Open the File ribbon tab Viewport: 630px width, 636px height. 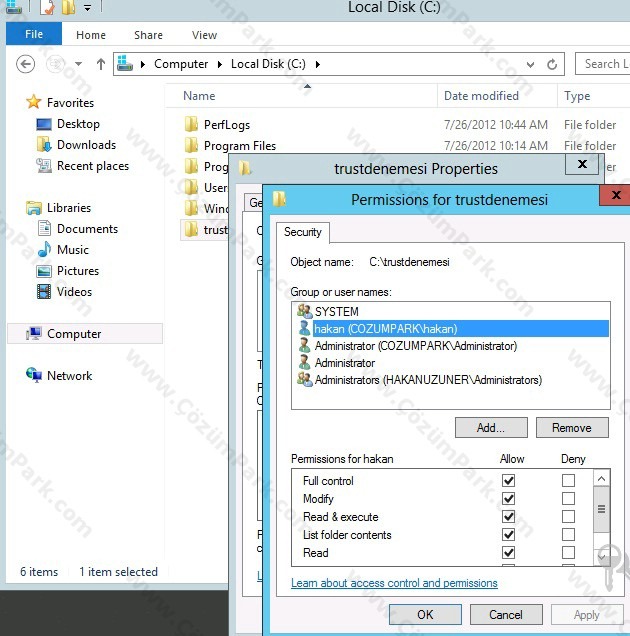(x=34, y=34)
